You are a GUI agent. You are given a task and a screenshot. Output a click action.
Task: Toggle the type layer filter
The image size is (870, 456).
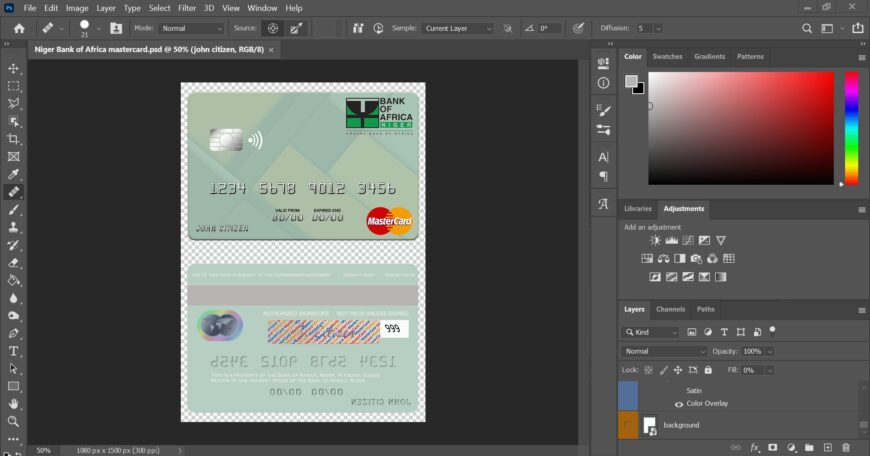point(724,332)
